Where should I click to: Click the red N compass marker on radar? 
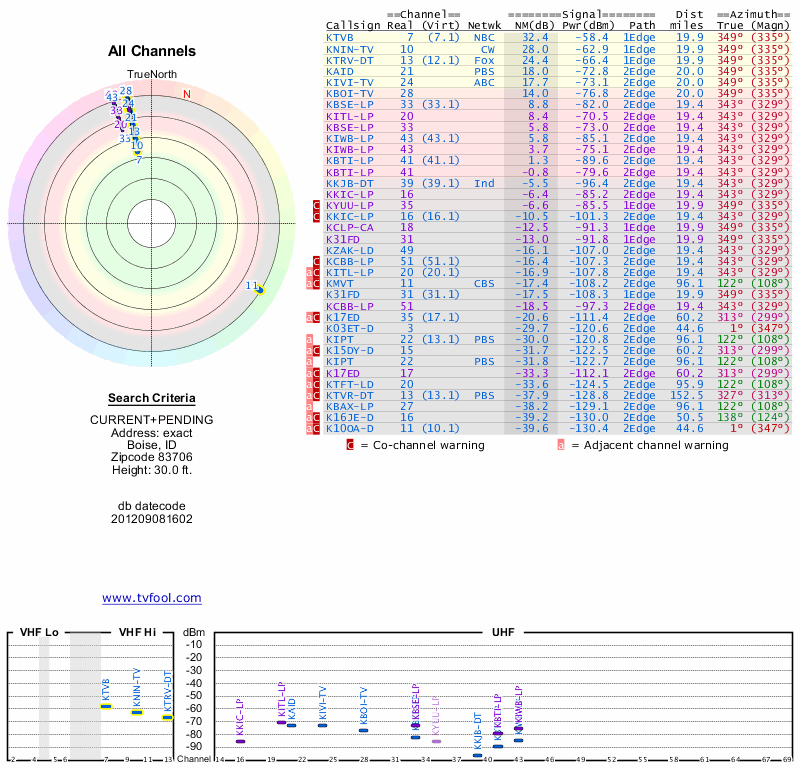click(x=186, y=95)
